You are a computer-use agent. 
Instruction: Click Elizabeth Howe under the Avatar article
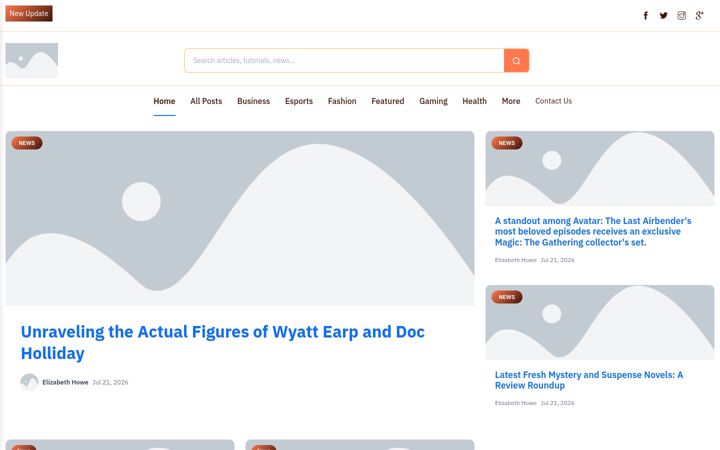[516, 260]
